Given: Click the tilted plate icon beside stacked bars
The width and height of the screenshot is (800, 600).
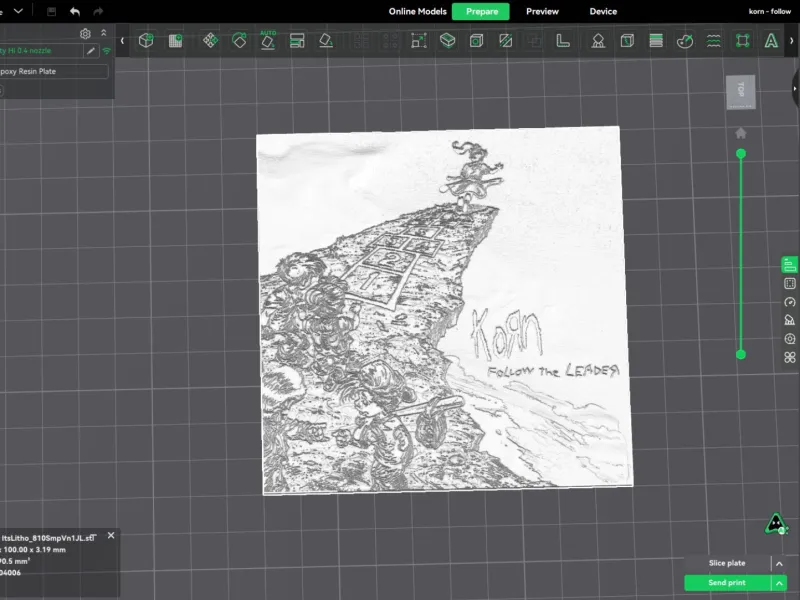Looking at the screenshot, I should click(326, 40).
